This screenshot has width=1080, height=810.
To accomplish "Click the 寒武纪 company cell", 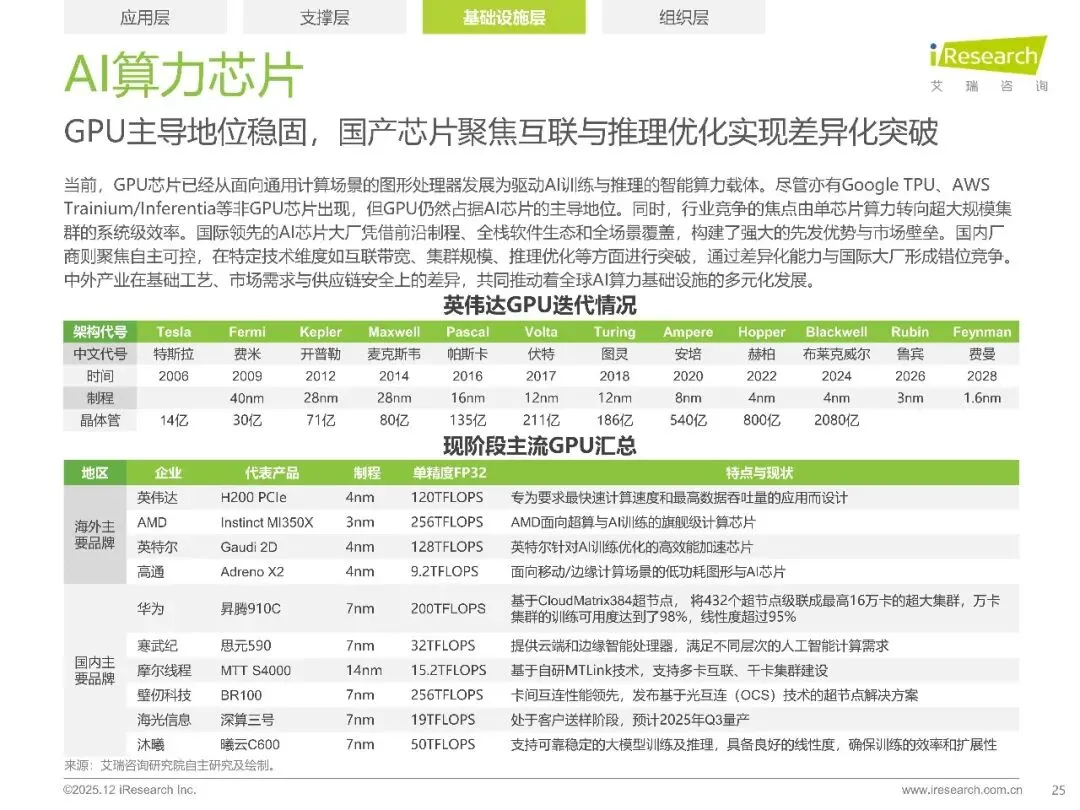I will [157, 645].
